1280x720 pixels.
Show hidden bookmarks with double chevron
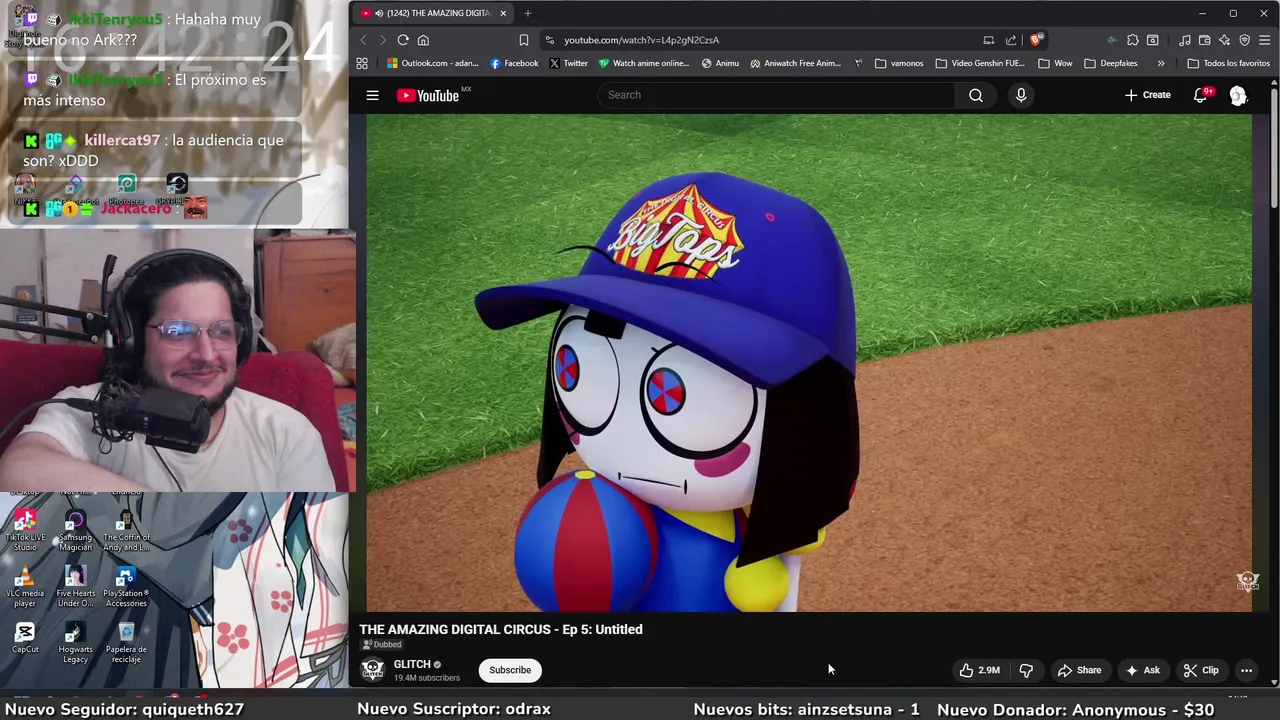(1161, 63)
